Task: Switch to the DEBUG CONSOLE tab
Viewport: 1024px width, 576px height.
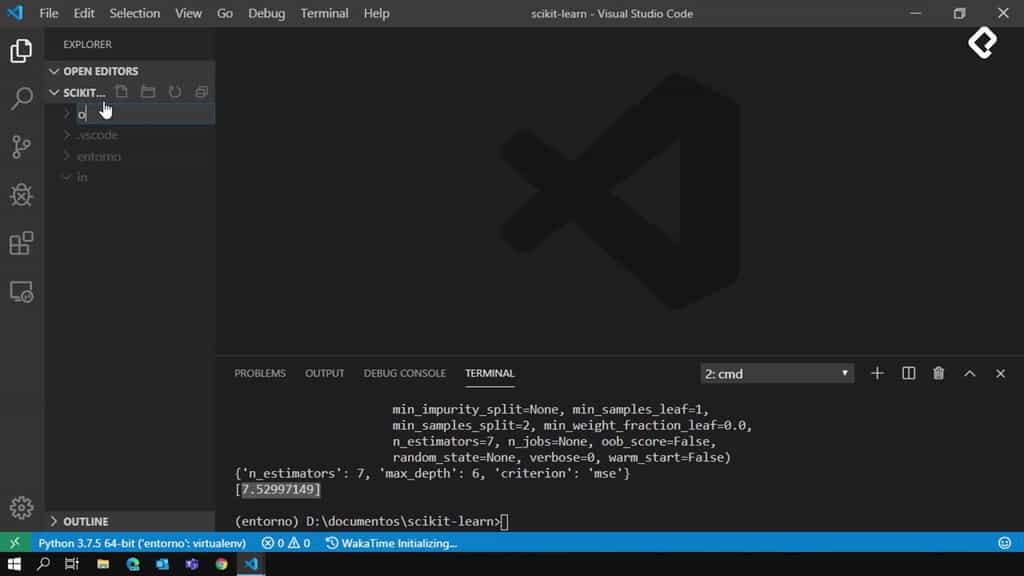Action: pyautogui.click(x=404, y=372)
